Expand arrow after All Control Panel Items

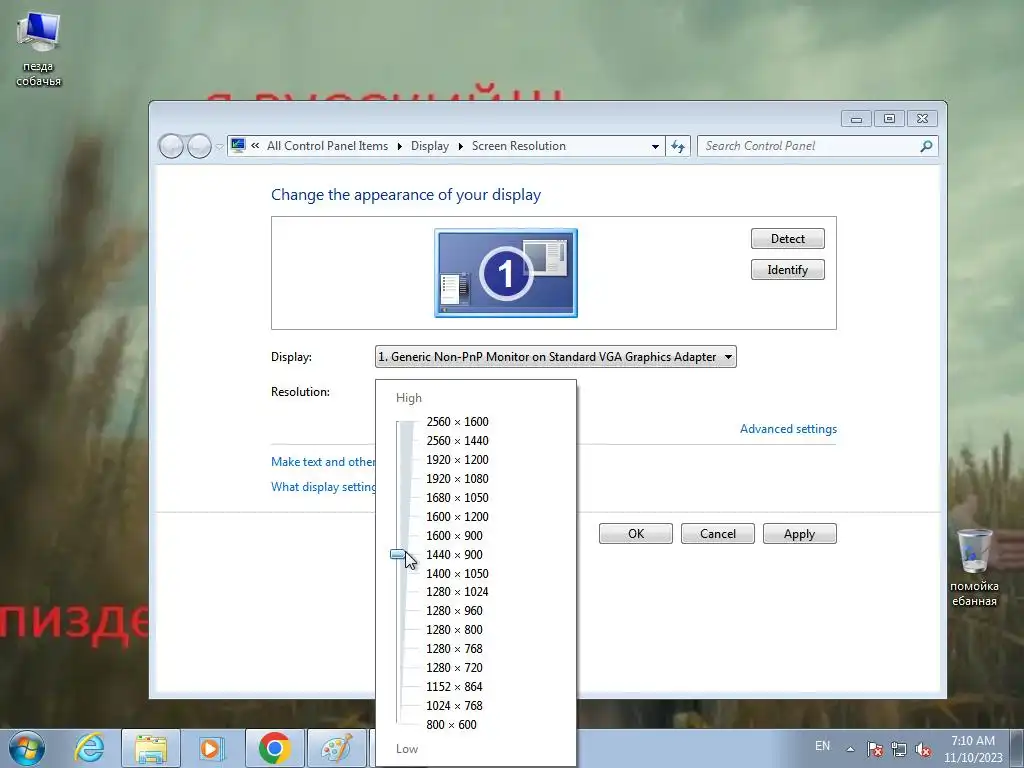(x=400, y=146)
